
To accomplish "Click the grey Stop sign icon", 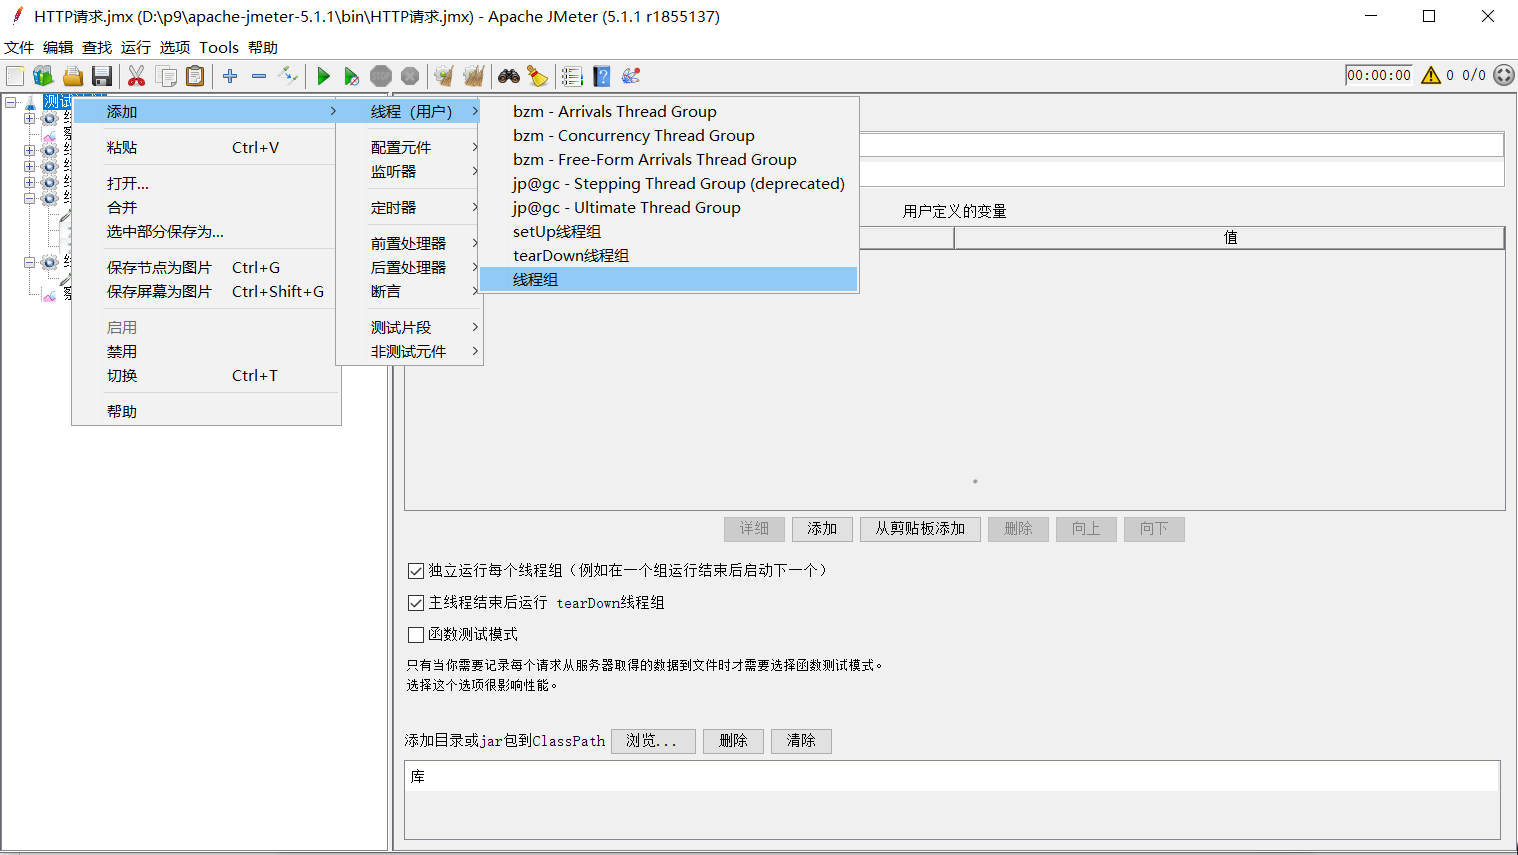I will coord(381,76).
